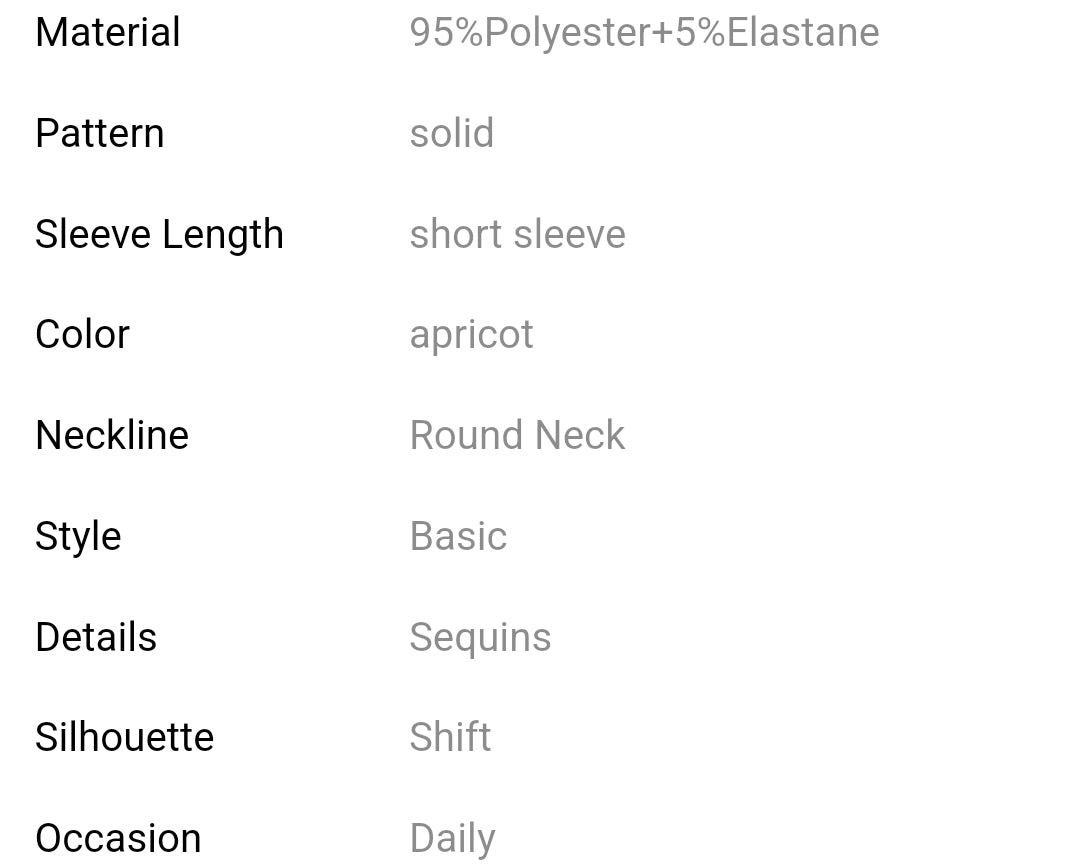The image size is (1080, 866).
Task: Select the short sleeve value
Action: (517, 234)
